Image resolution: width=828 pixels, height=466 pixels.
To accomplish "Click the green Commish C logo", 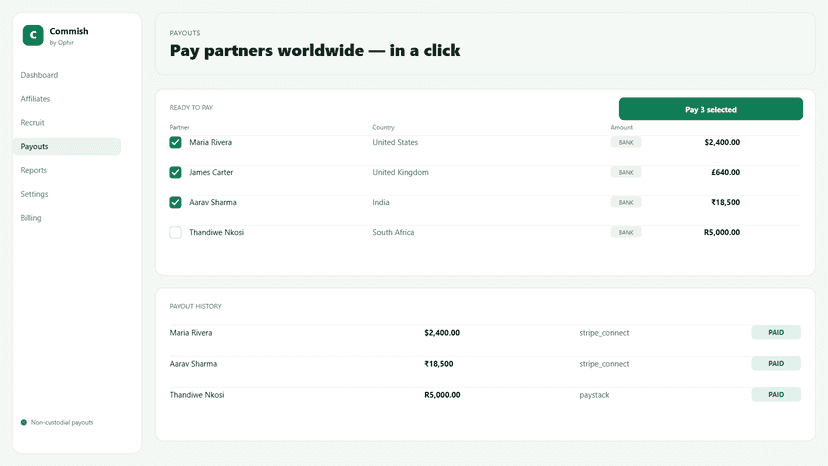I will tap(33, 35).
